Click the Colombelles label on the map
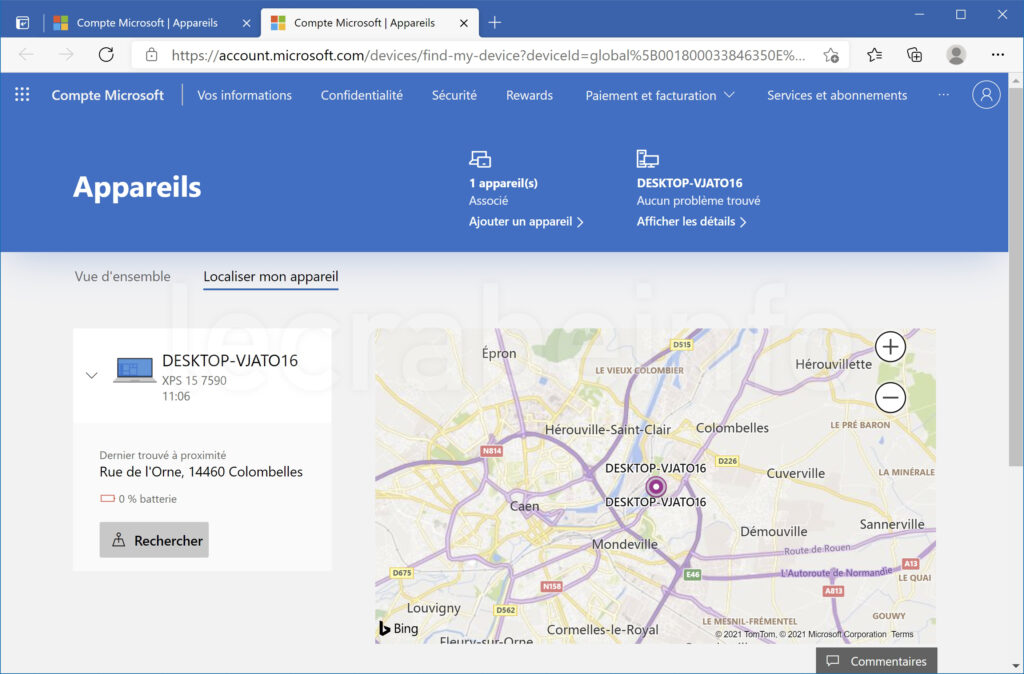 tap(732, 428)
